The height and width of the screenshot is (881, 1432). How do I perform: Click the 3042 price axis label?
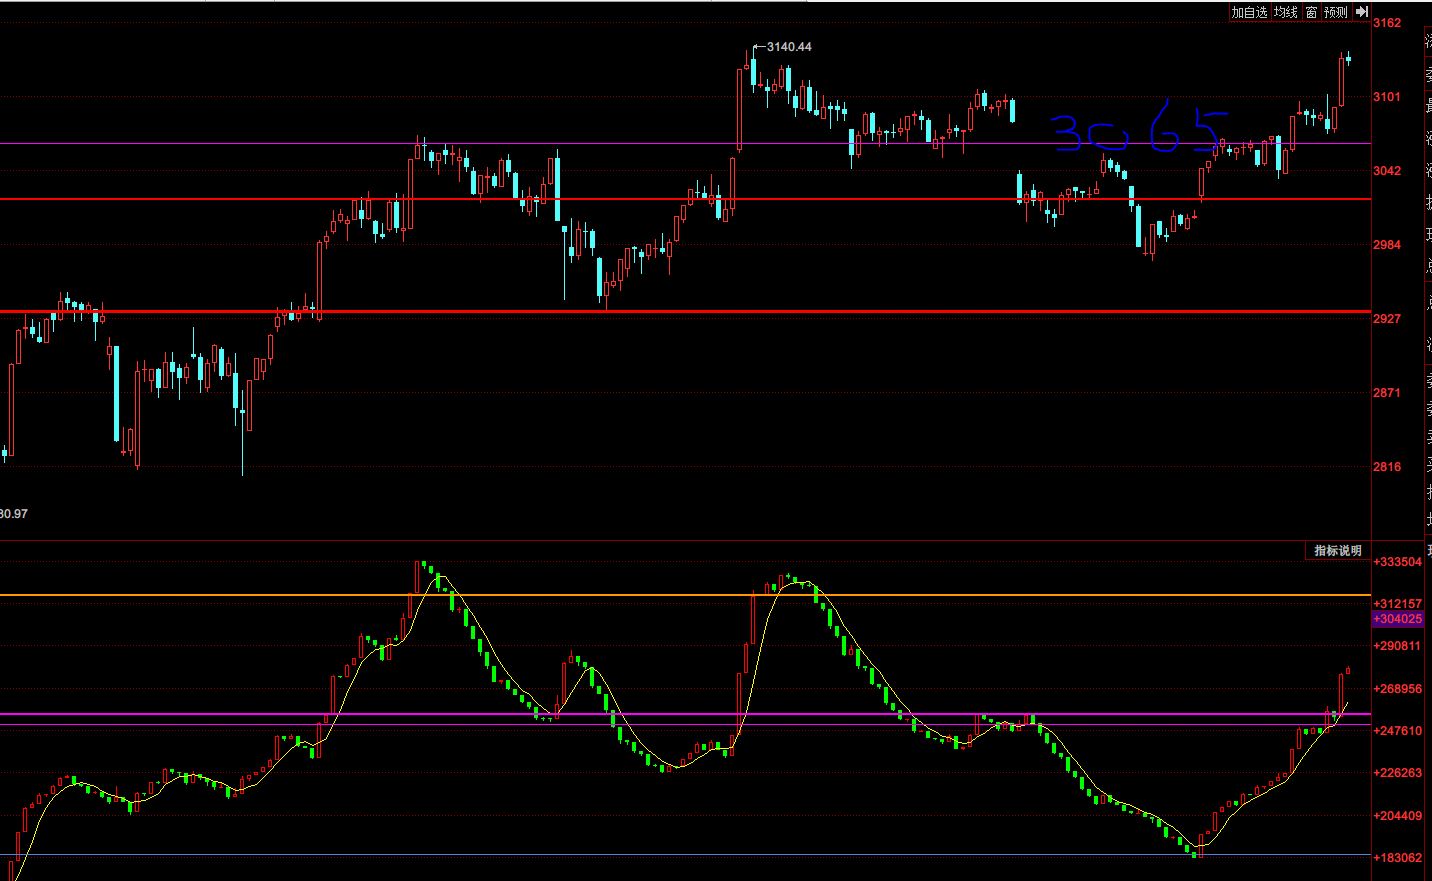tap(1387, 171)
